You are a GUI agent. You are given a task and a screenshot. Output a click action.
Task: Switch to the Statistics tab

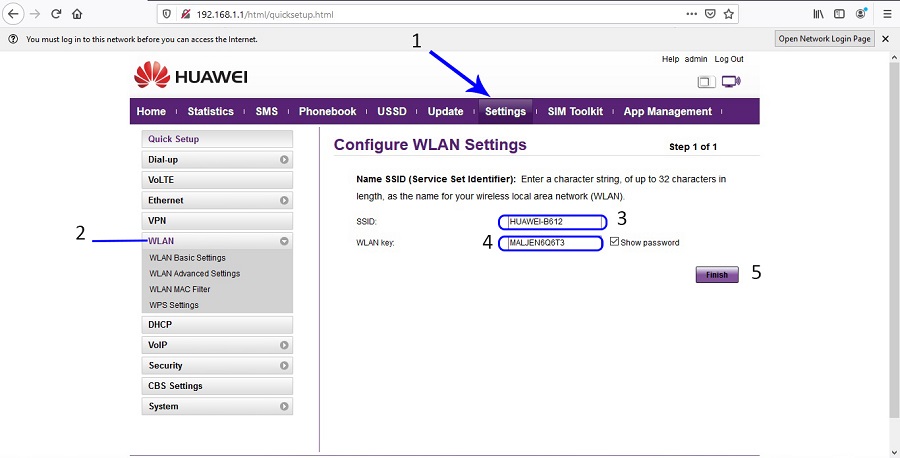211,111
